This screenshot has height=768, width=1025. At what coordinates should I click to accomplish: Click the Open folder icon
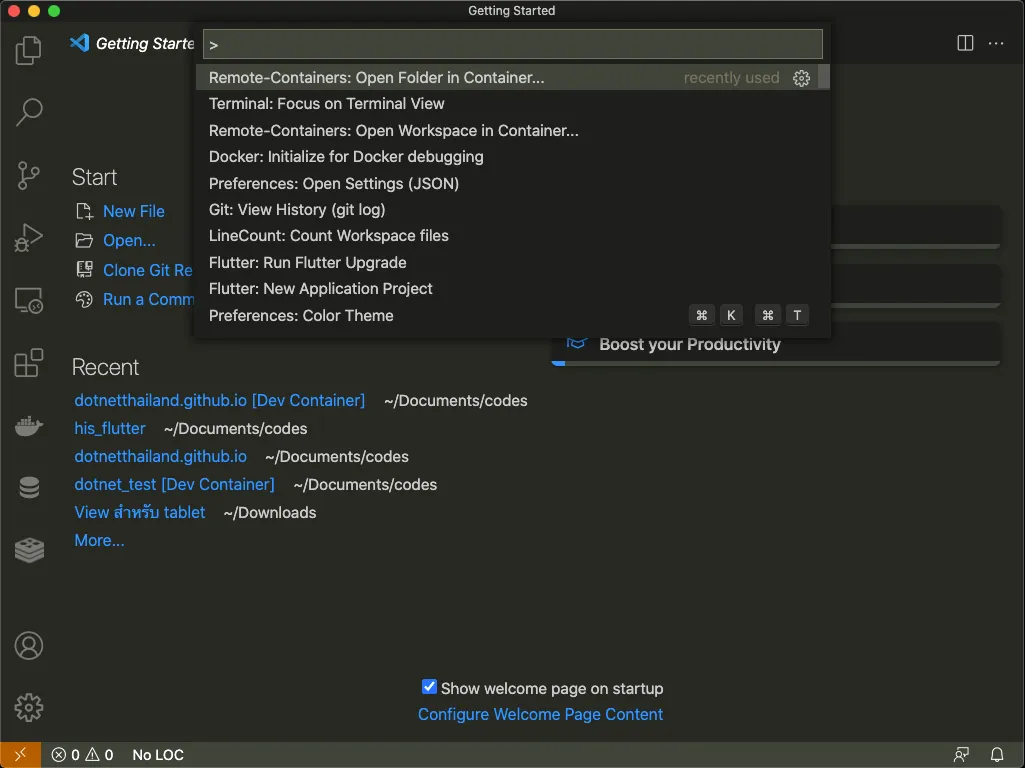84,240
